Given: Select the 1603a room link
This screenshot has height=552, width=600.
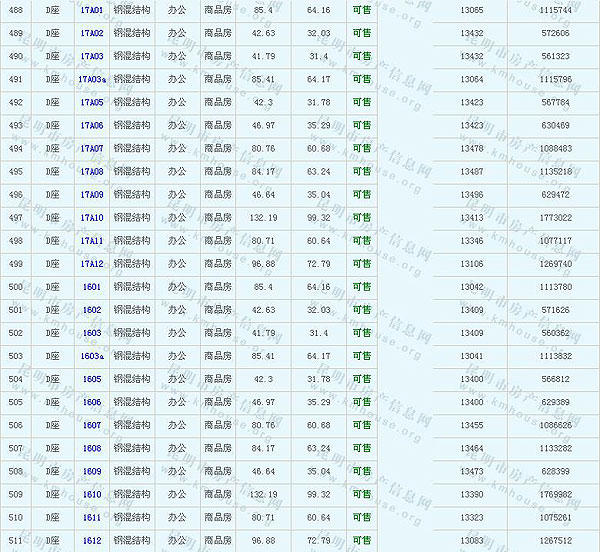Looking at the screenshot, I should [92, 356].
